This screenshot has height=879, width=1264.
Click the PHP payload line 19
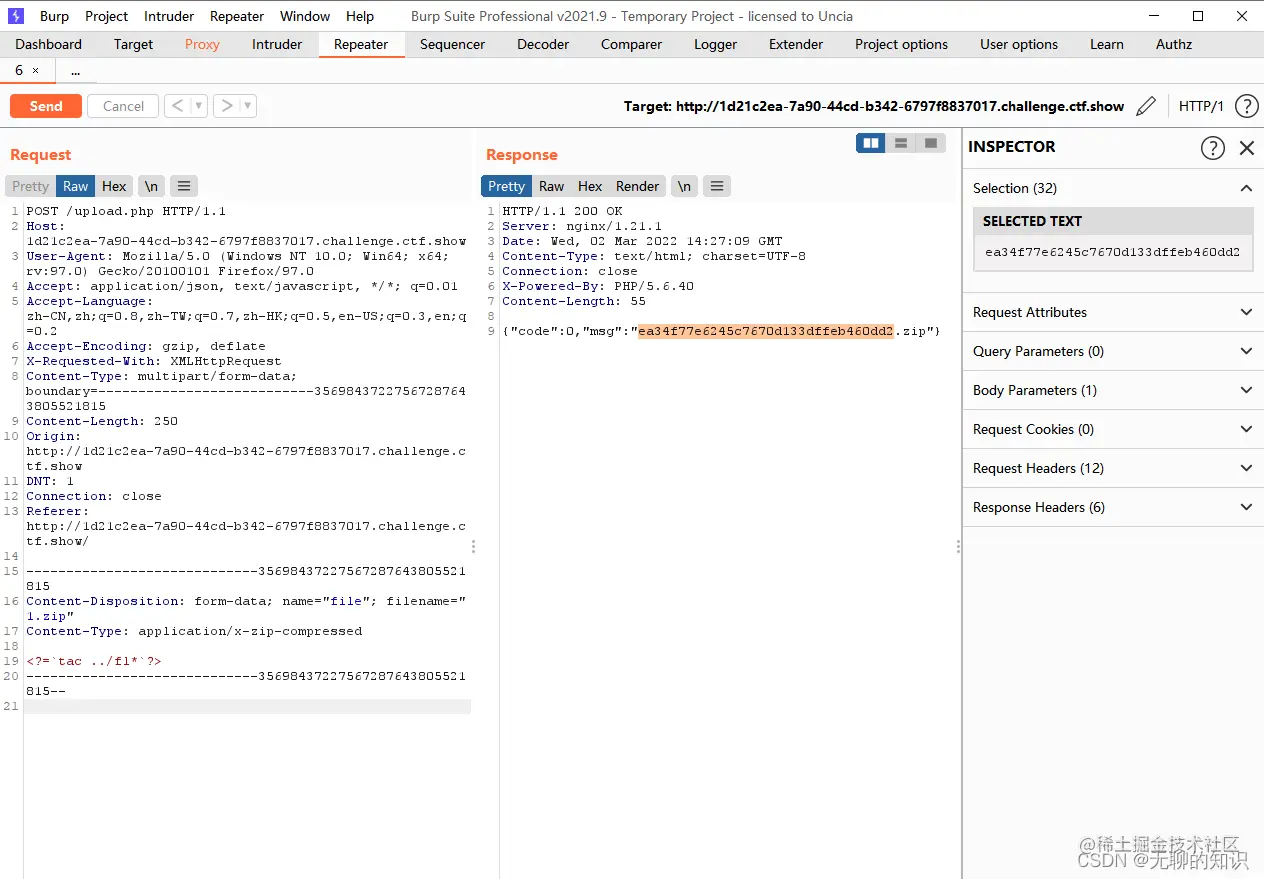point(94,661)
